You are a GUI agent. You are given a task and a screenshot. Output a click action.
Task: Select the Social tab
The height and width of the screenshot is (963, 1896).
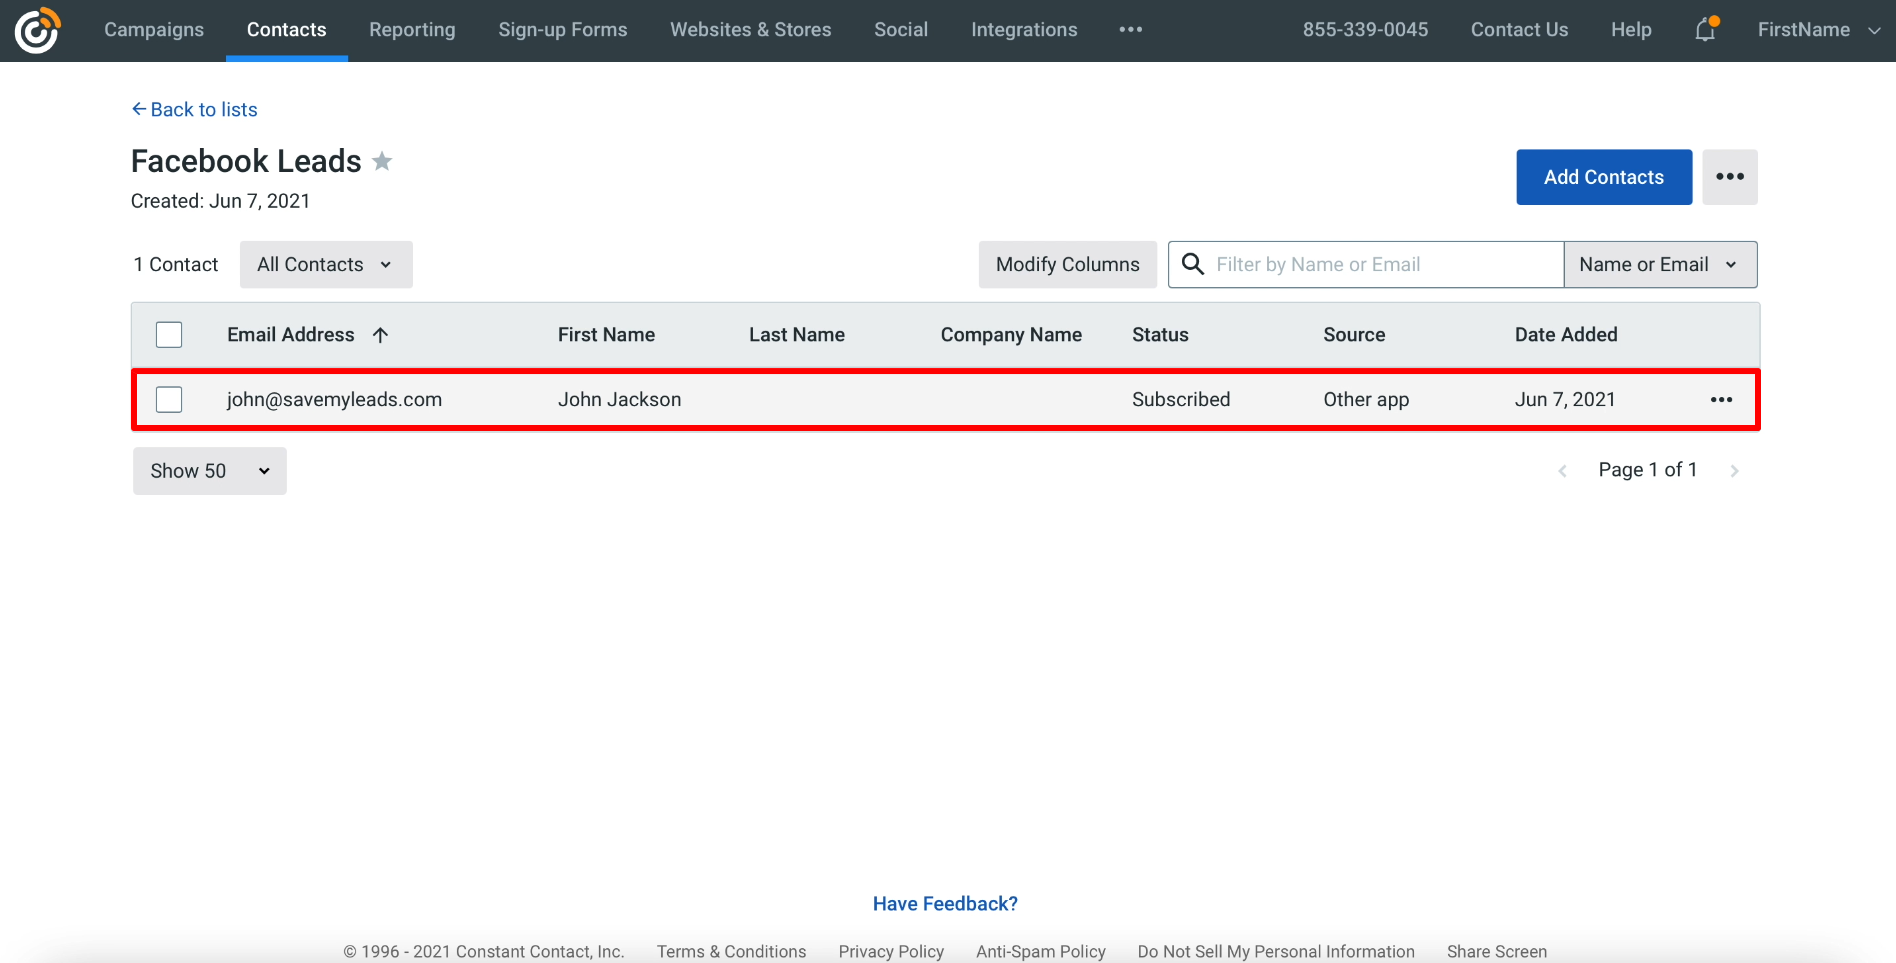click(901, 30)
